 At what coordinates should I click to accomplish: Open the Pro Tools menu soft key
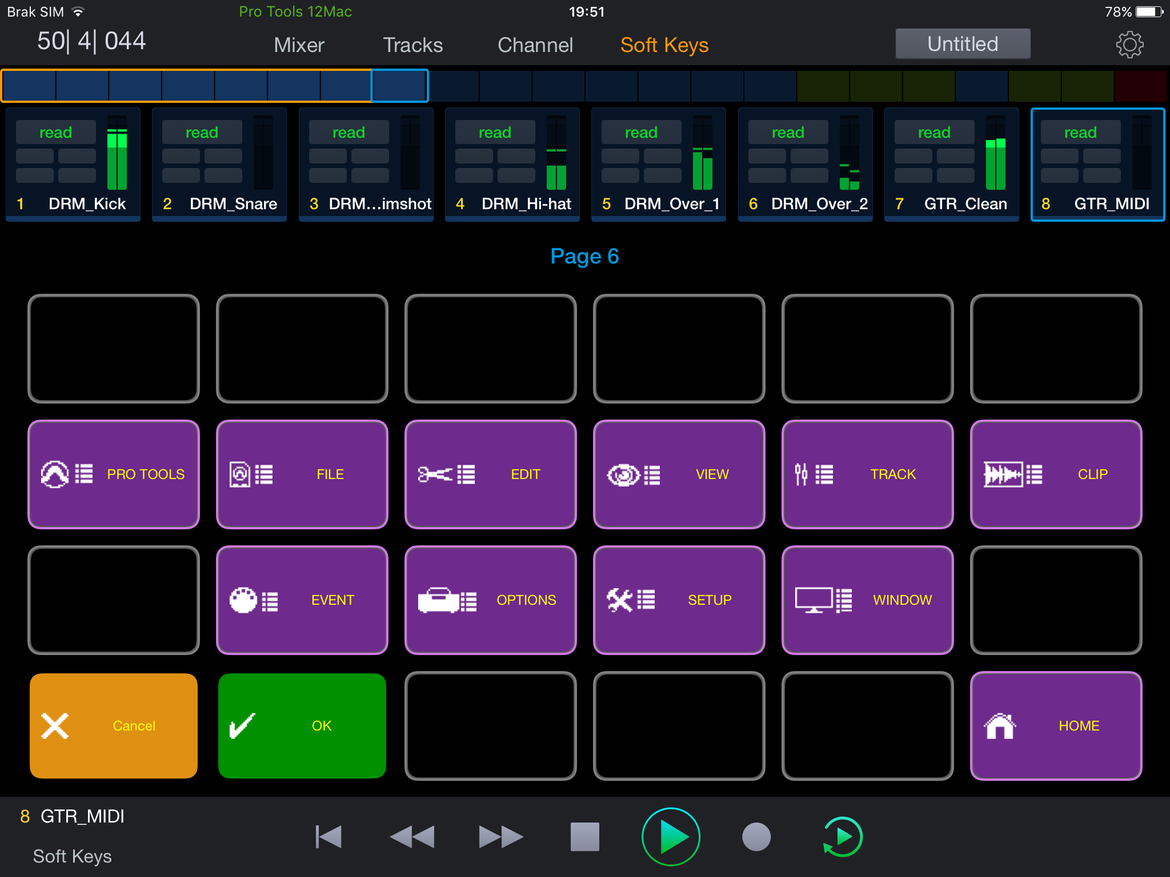click(113, 474)
